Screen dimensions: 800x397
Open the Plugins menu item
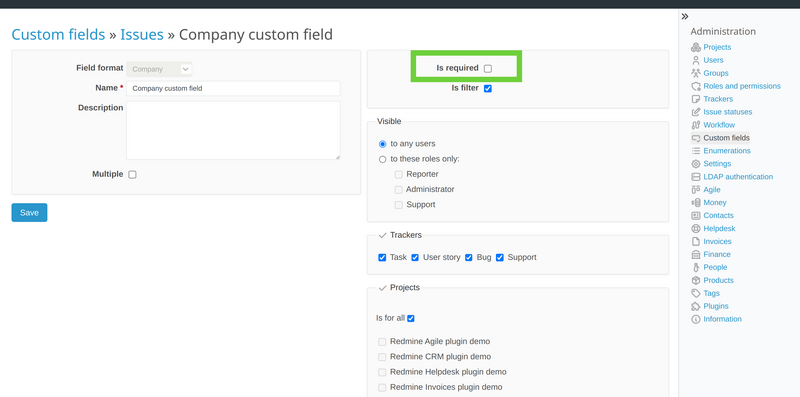[716, 306]
